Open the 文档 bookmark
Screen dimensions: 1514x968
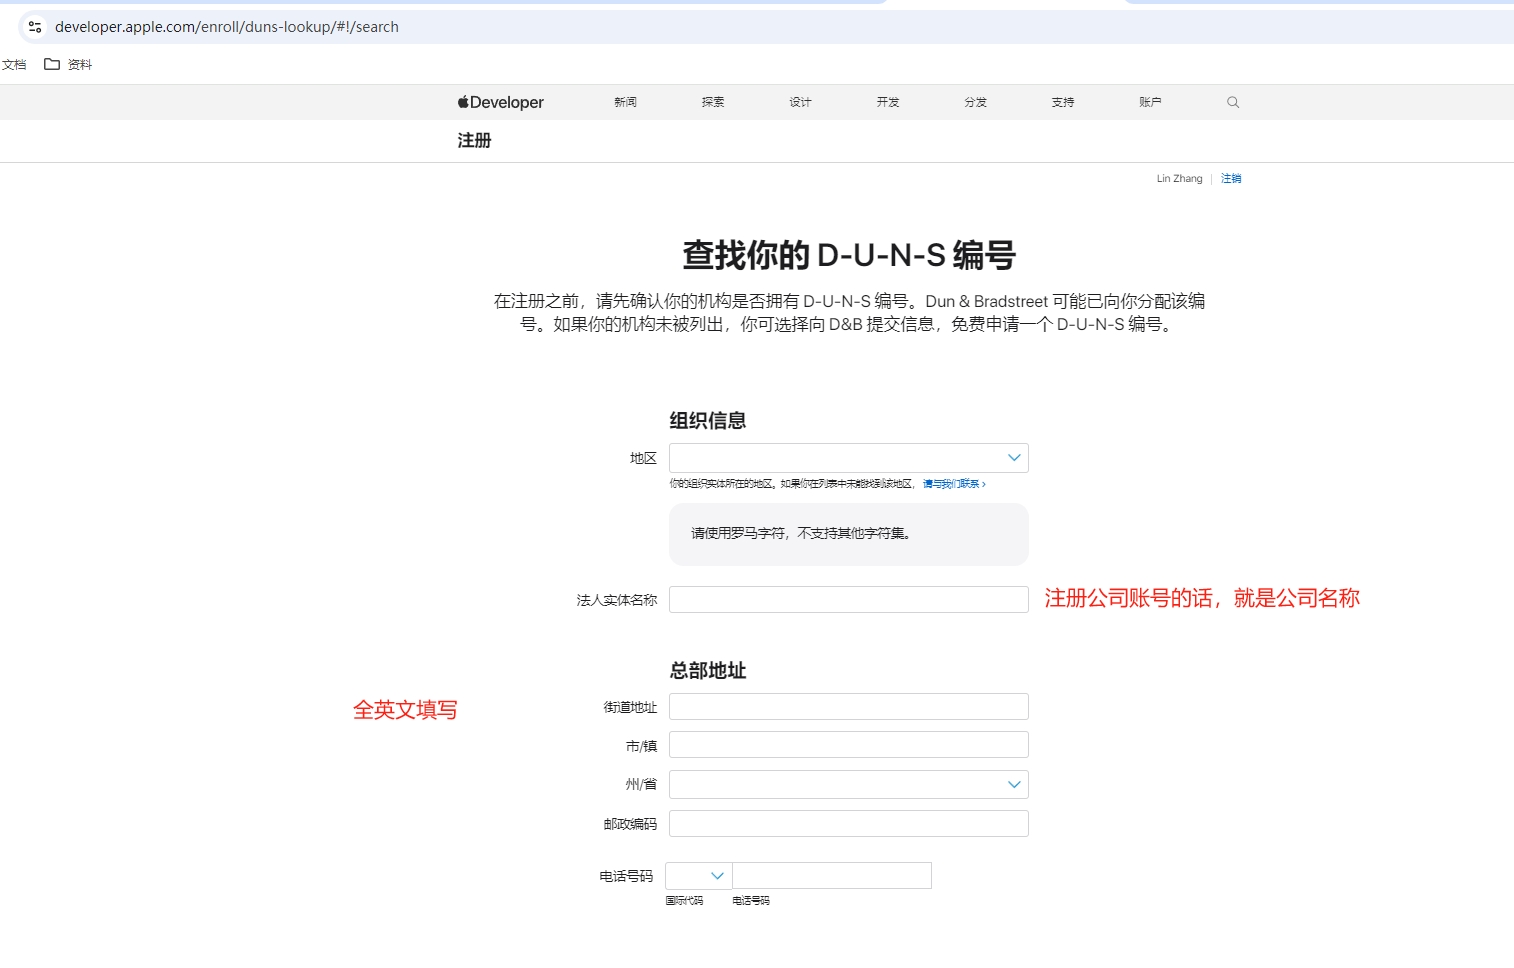(x=14, y=64)
